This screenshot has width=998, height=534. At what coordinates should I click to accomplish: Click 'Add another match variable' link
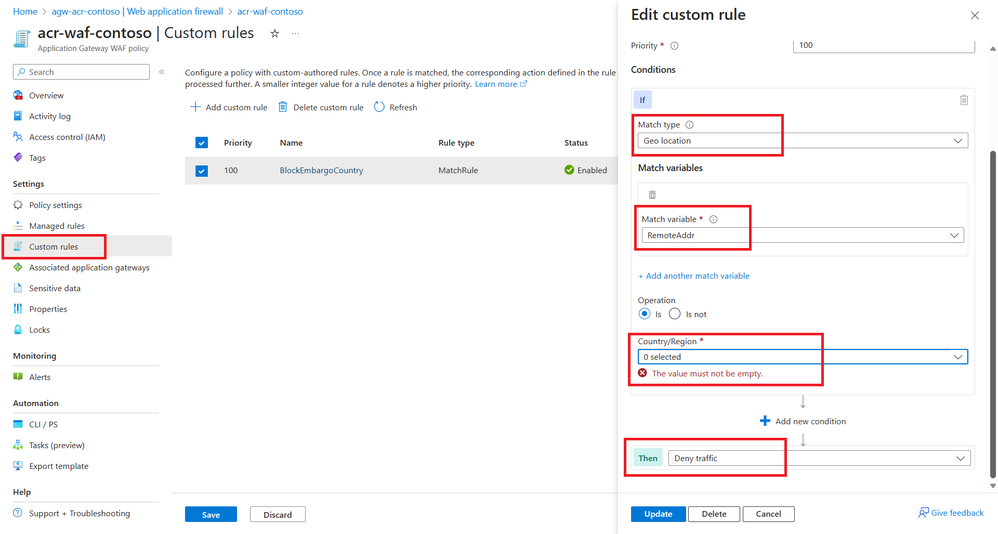point(694,276)
